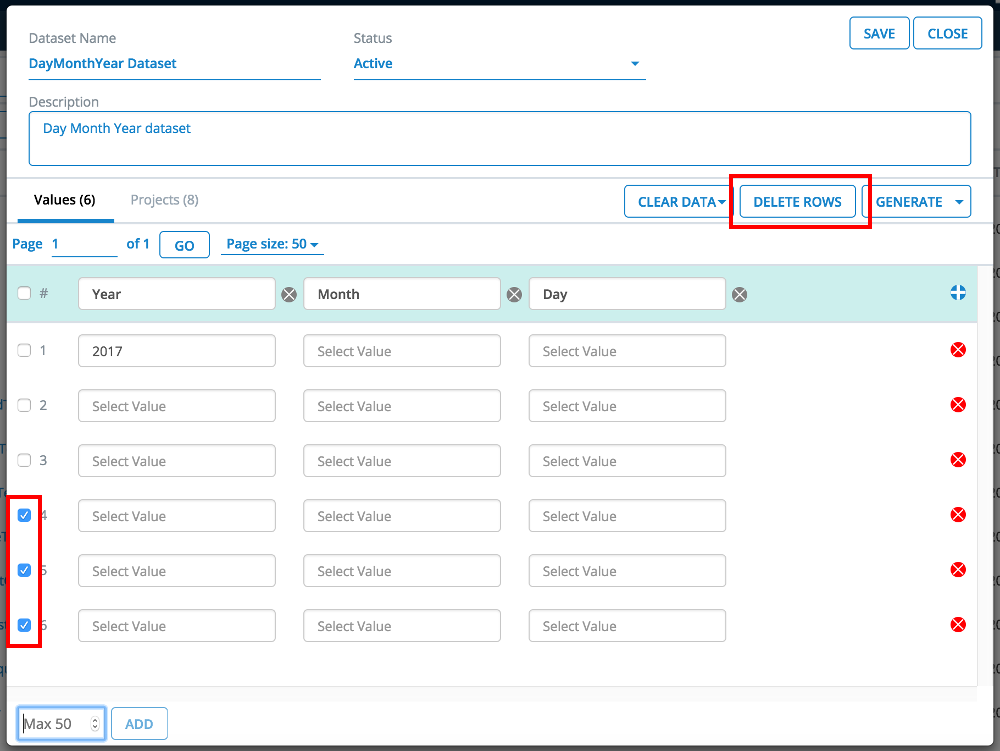Switch to the Projects (8) tab
The width and height of the screenshot is (1000, 751).
[164, 200]
